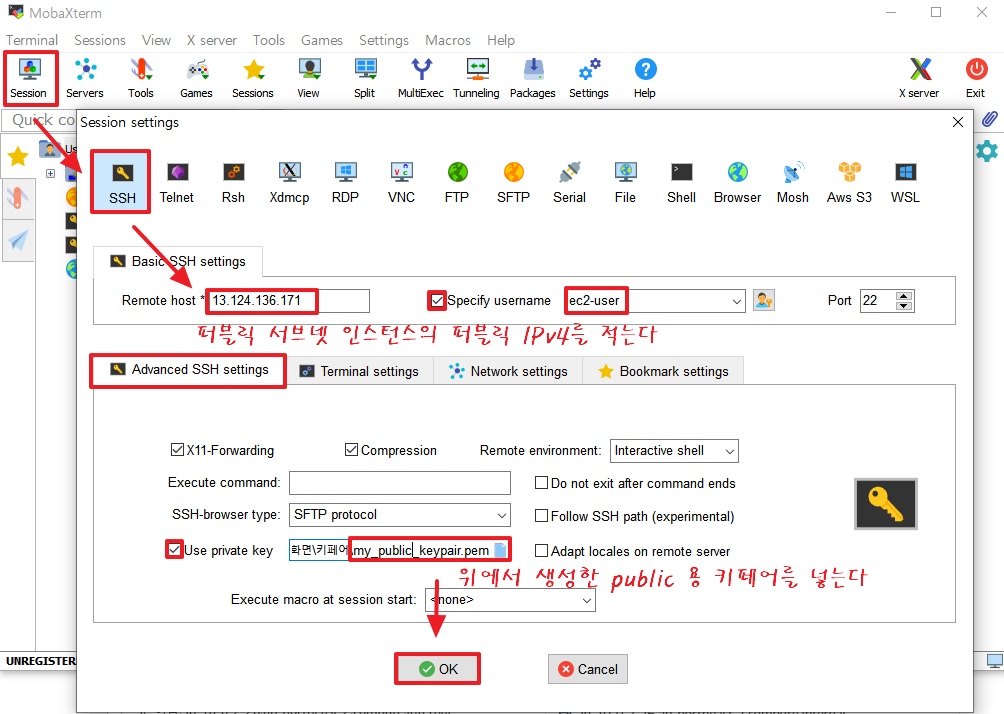Image resolution: width=1004 pixels, height=714 pixels.
Task: Expand Remote environment Interactive shell dropdown
Action: 729,451
